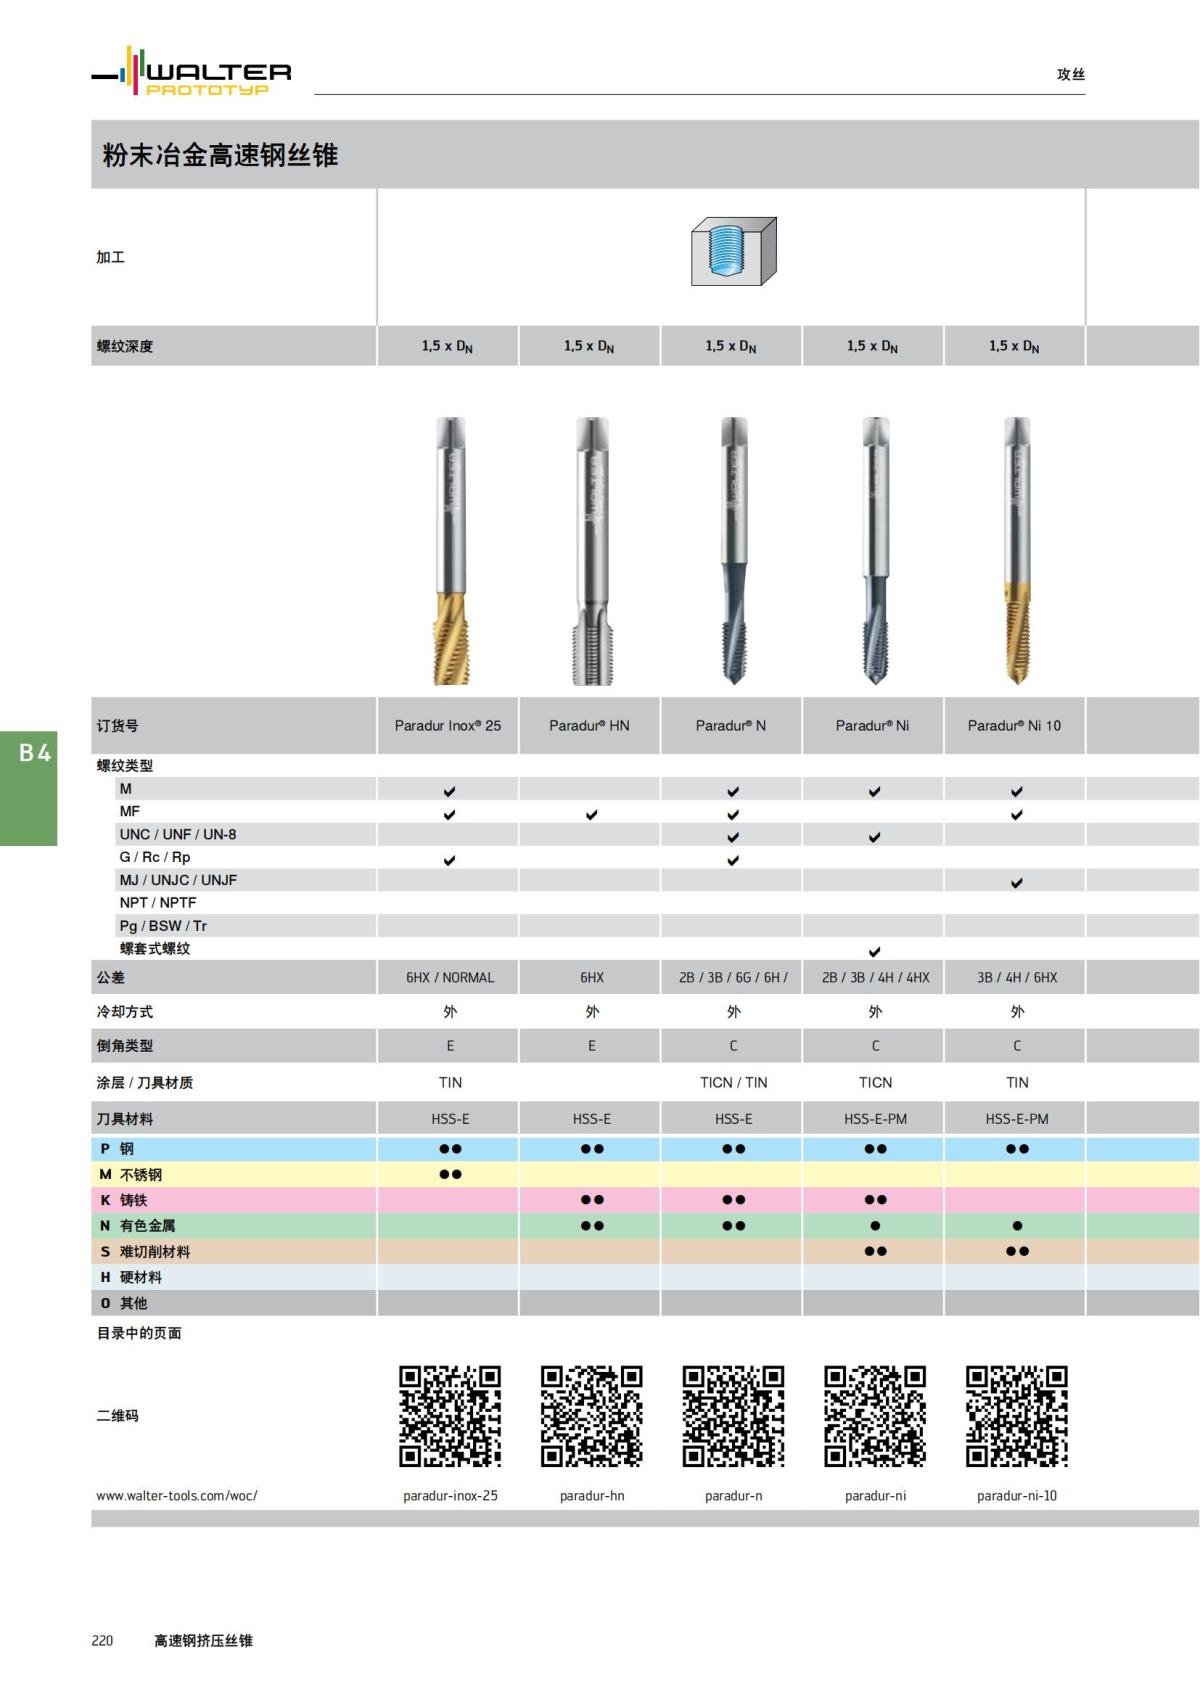Click the 目录中的页面 label
1200x1697 pixels.
tap(139, 1333)
